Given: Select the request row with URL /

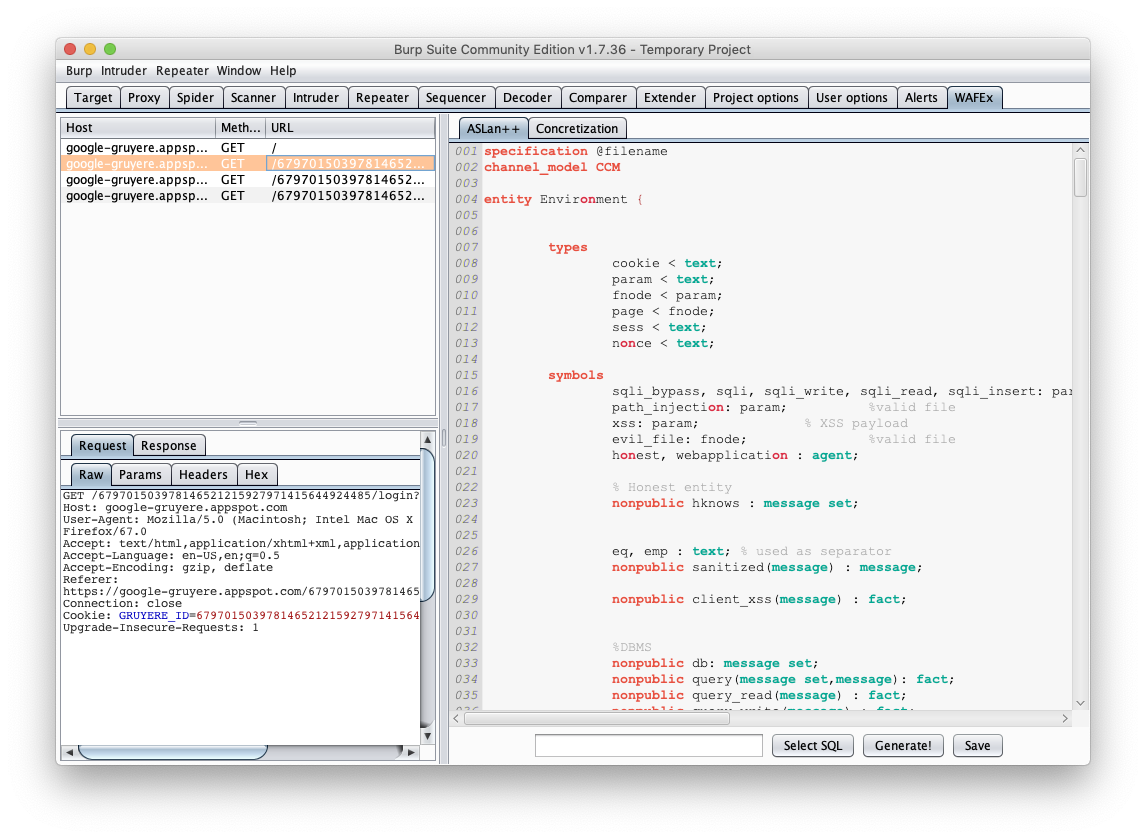Looking at the screenshot, I should click(x=248, y=148).
